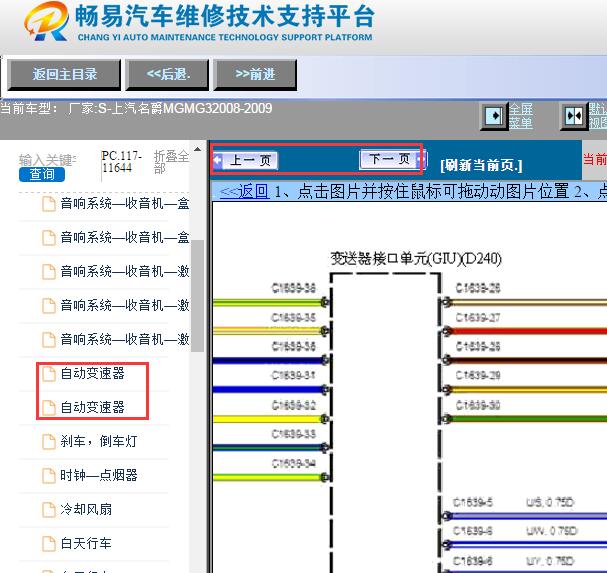Click the yellow wire at C1639-32
Viewport: 607px width, 573px height.
click(x=269, y=419)
